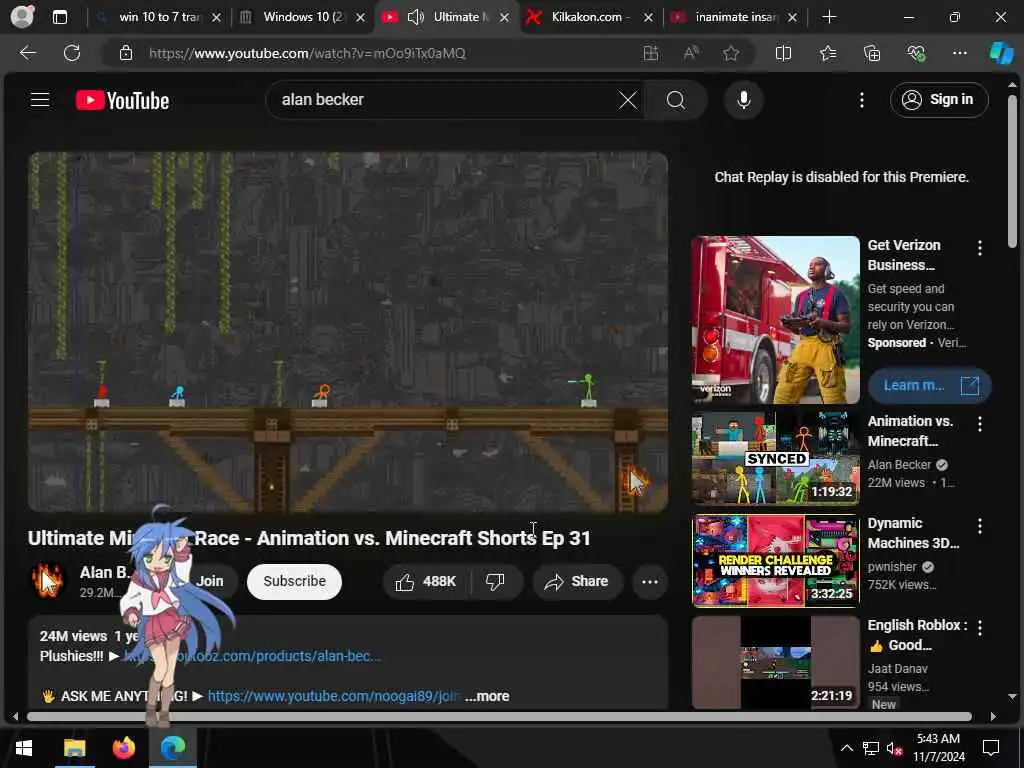Play the Render Challenge Winners thumbnail
The height and width of the screenshot is (768, 1024).
775,560
